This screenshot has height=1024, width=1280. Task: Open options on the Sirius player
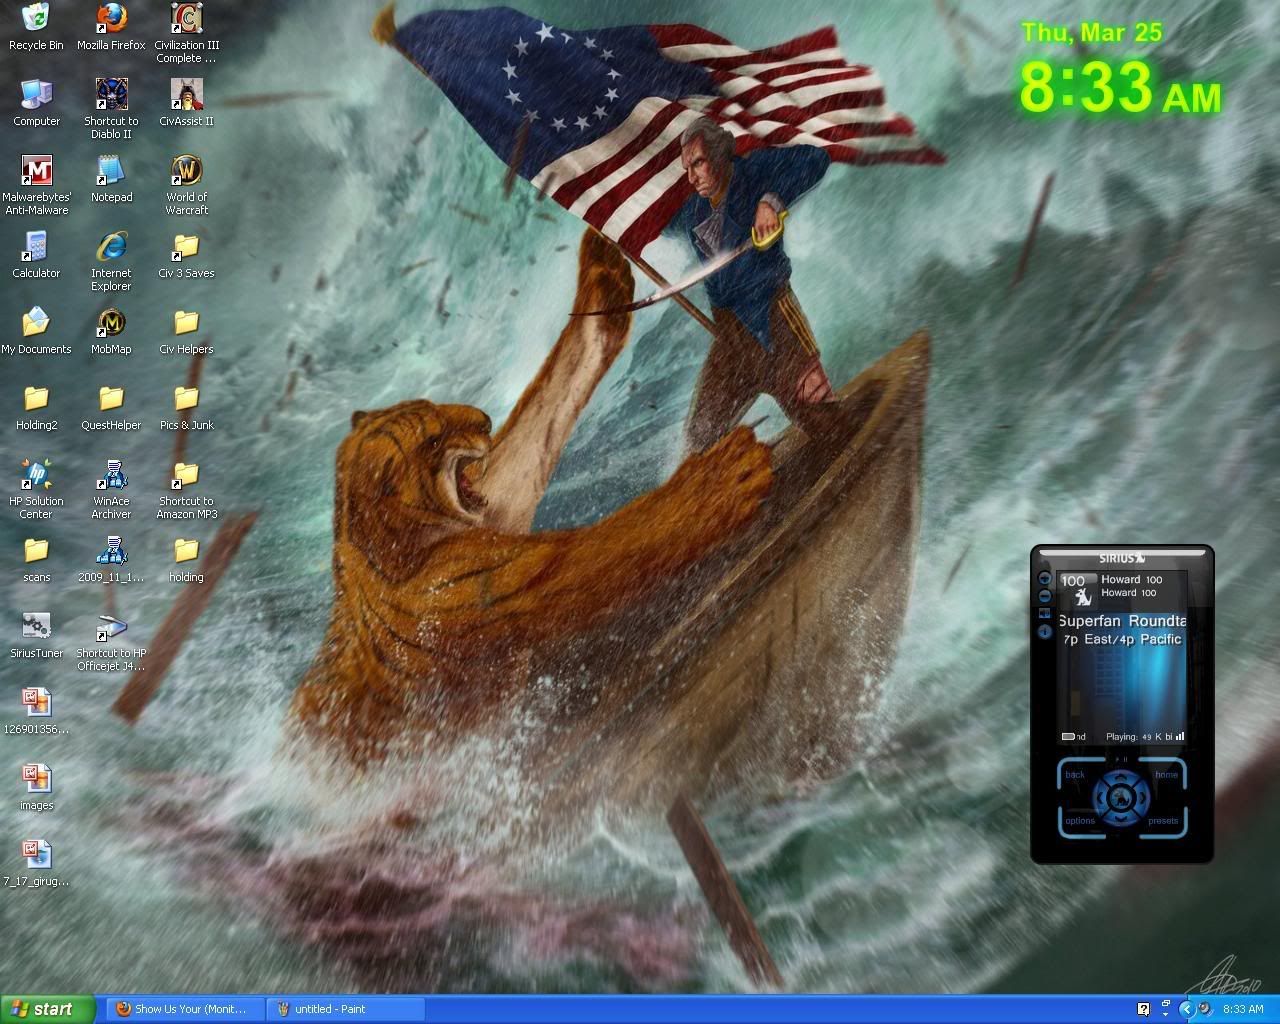[x=1080, y=821]
